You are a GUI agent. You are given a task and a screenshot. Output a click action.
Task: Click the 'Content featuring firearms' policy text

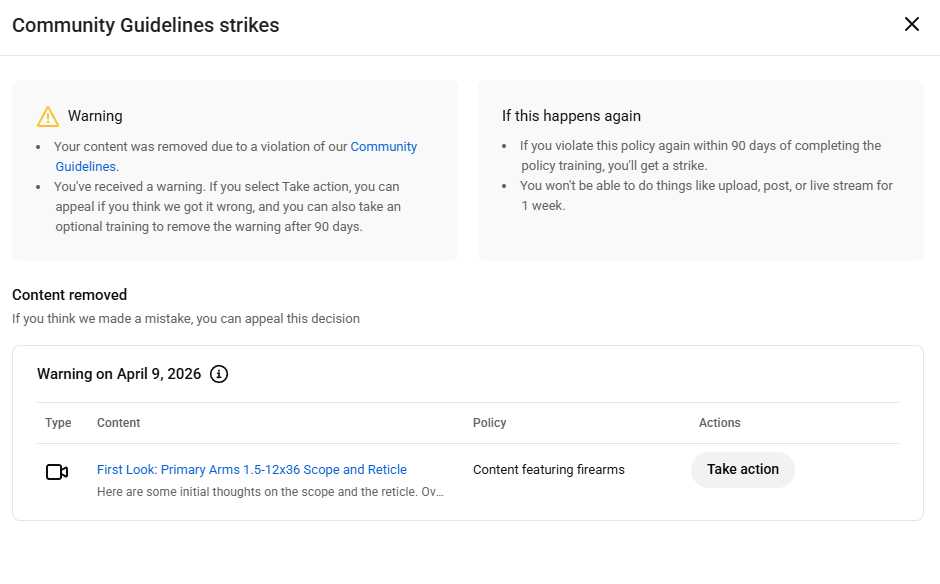pyautogui.click(x=548, y=469)
